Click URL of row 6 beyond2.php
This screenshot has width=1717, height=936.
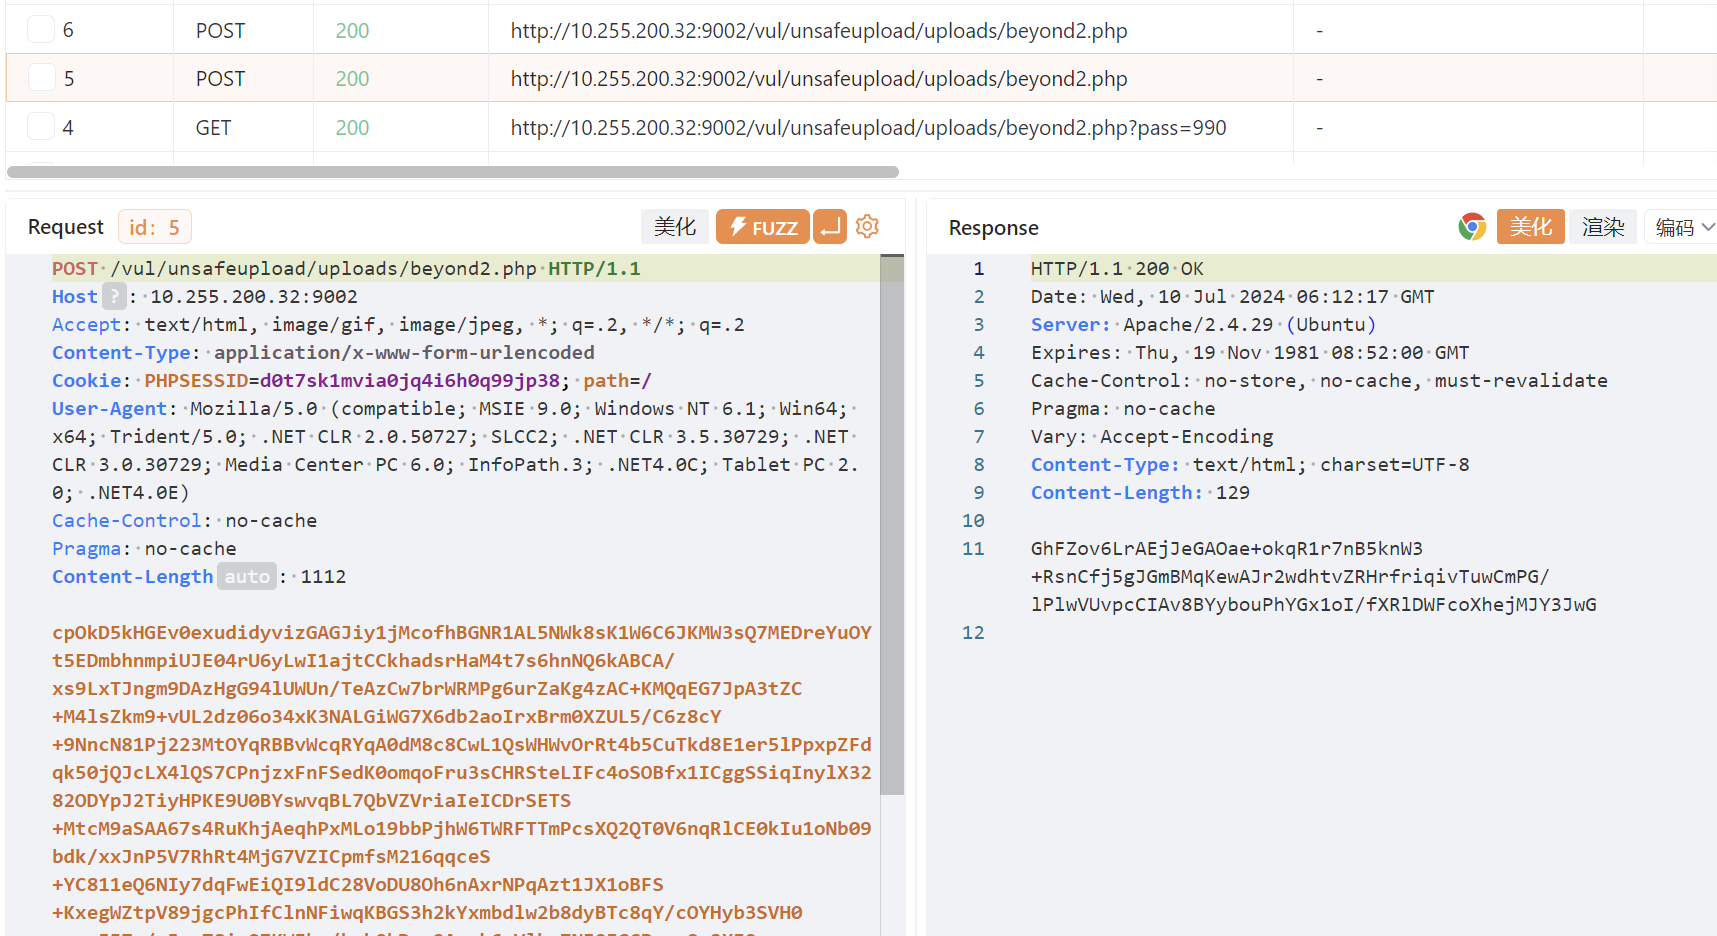pyautogui.click(x=819, y=30)
